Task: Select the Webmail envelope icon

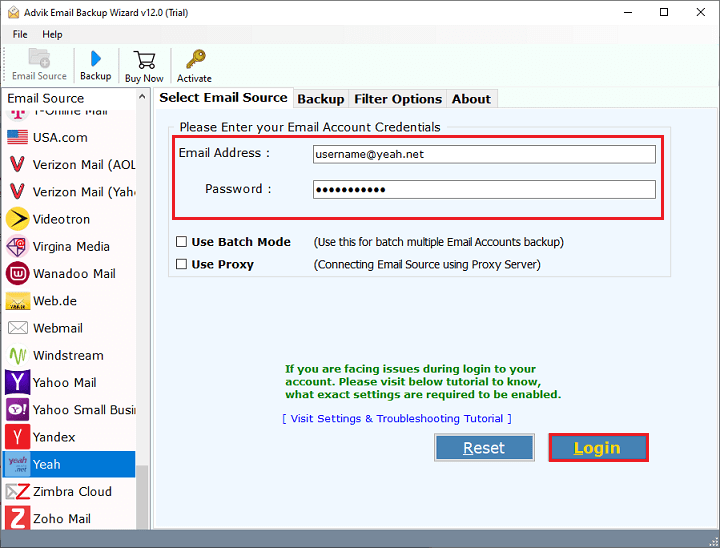Action: [x=17, y=328]
